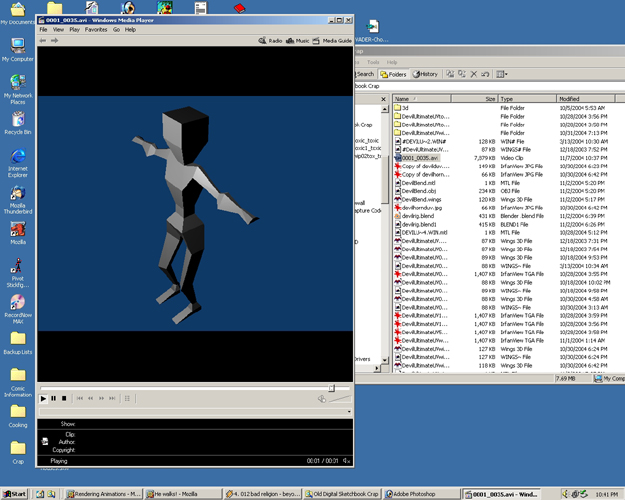
Task: Open the Play menu in Media Player
Action: pyautogui.click(x=75, y=30)
